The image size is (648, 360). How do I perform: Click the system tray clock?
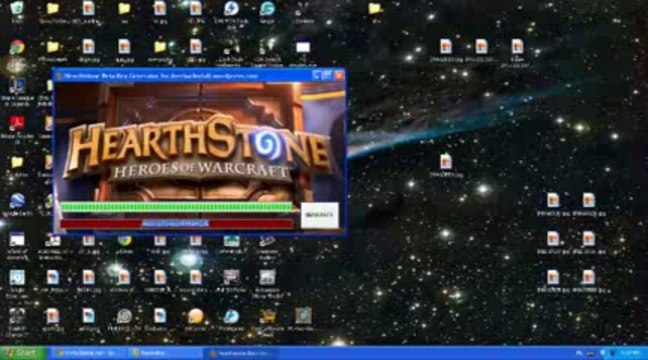point(630,353)
